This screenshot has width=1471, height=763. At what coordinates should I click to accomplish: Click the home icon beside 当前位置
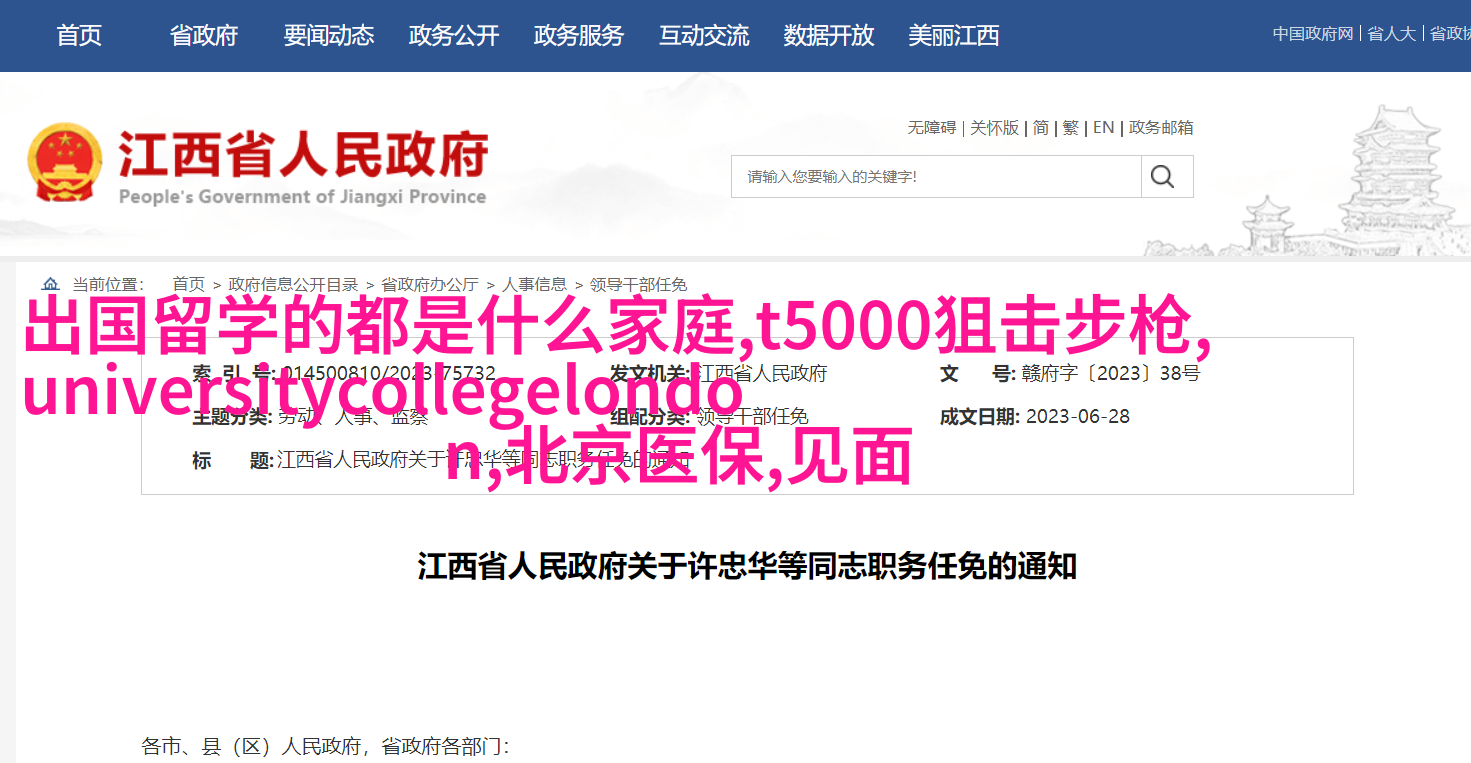pos(50,284)
